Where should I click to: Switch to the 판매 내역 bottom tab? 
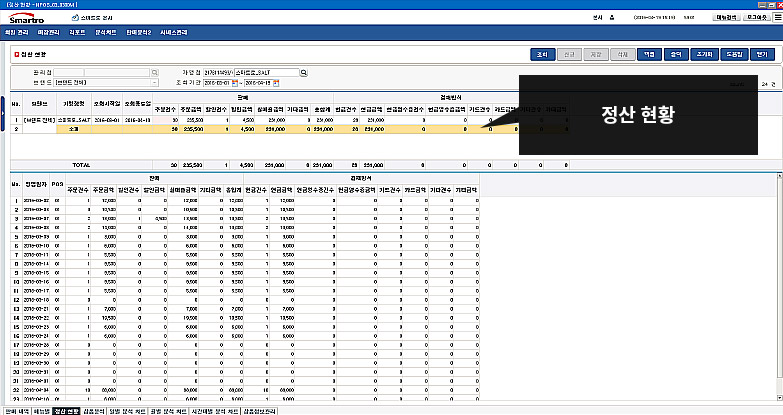17,411
